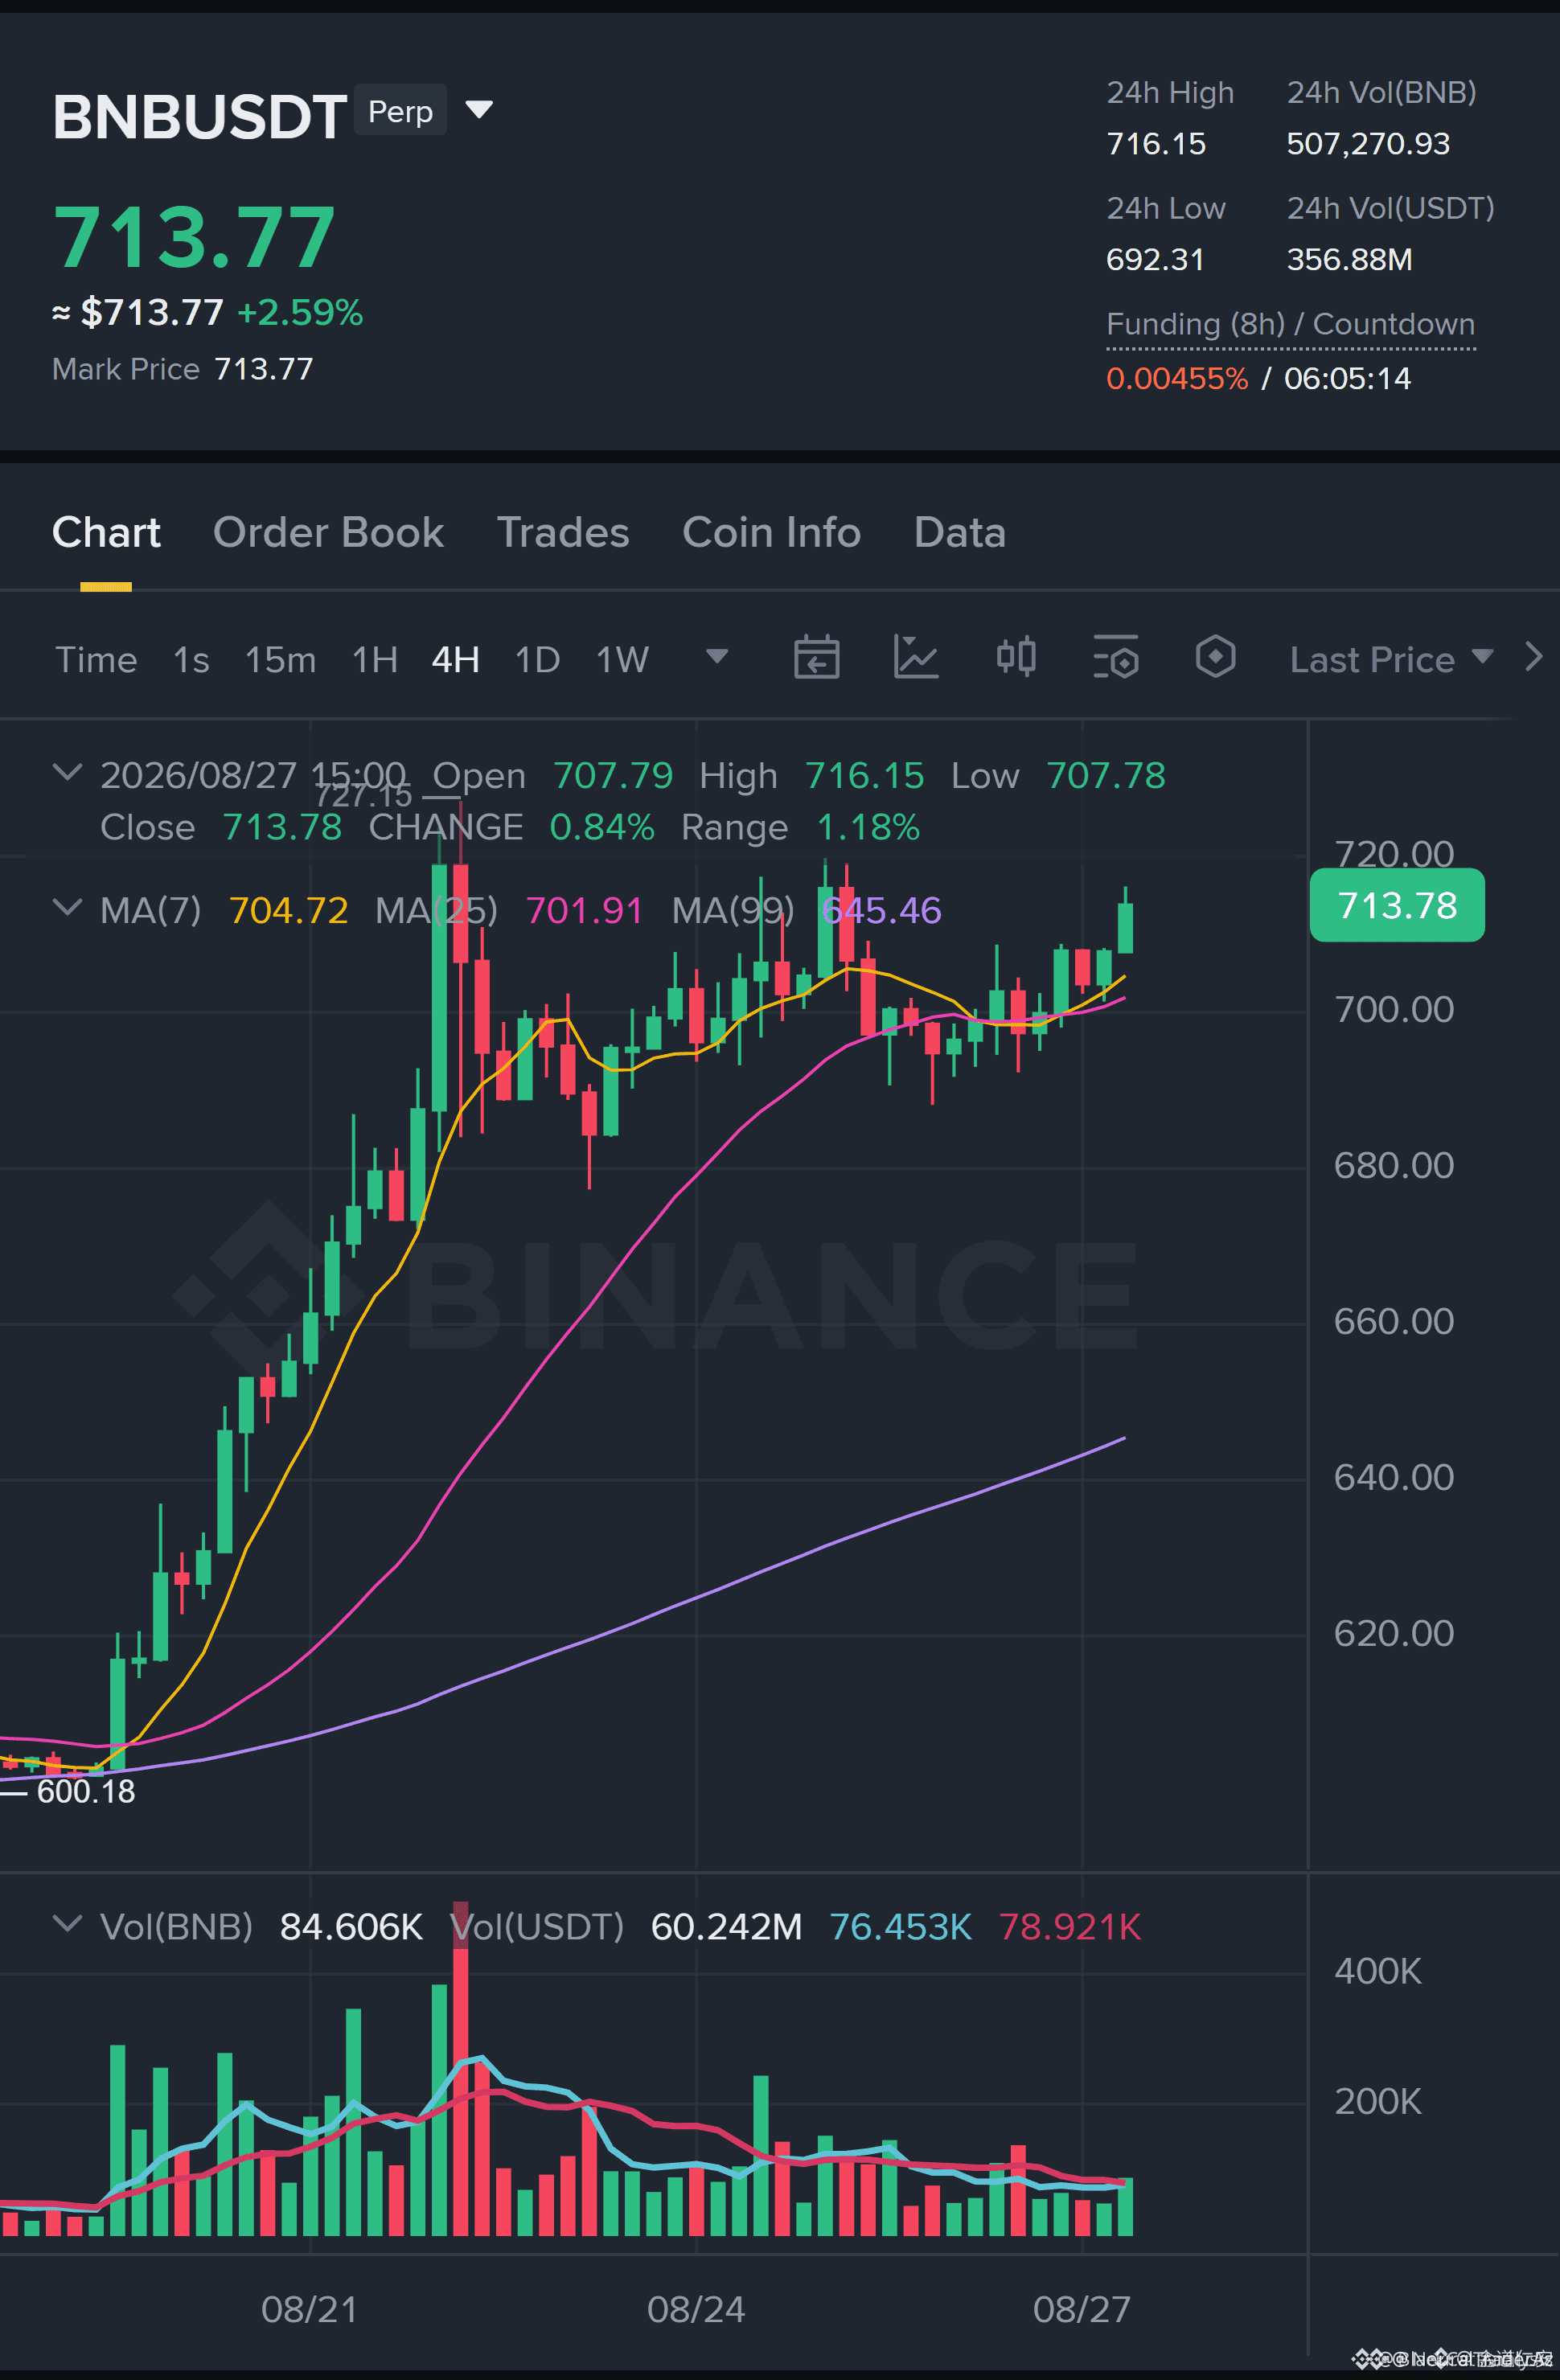1560x2380 pixels.
Task: Tap the large 713.77 last price
Action: click(x=194, y=238)
